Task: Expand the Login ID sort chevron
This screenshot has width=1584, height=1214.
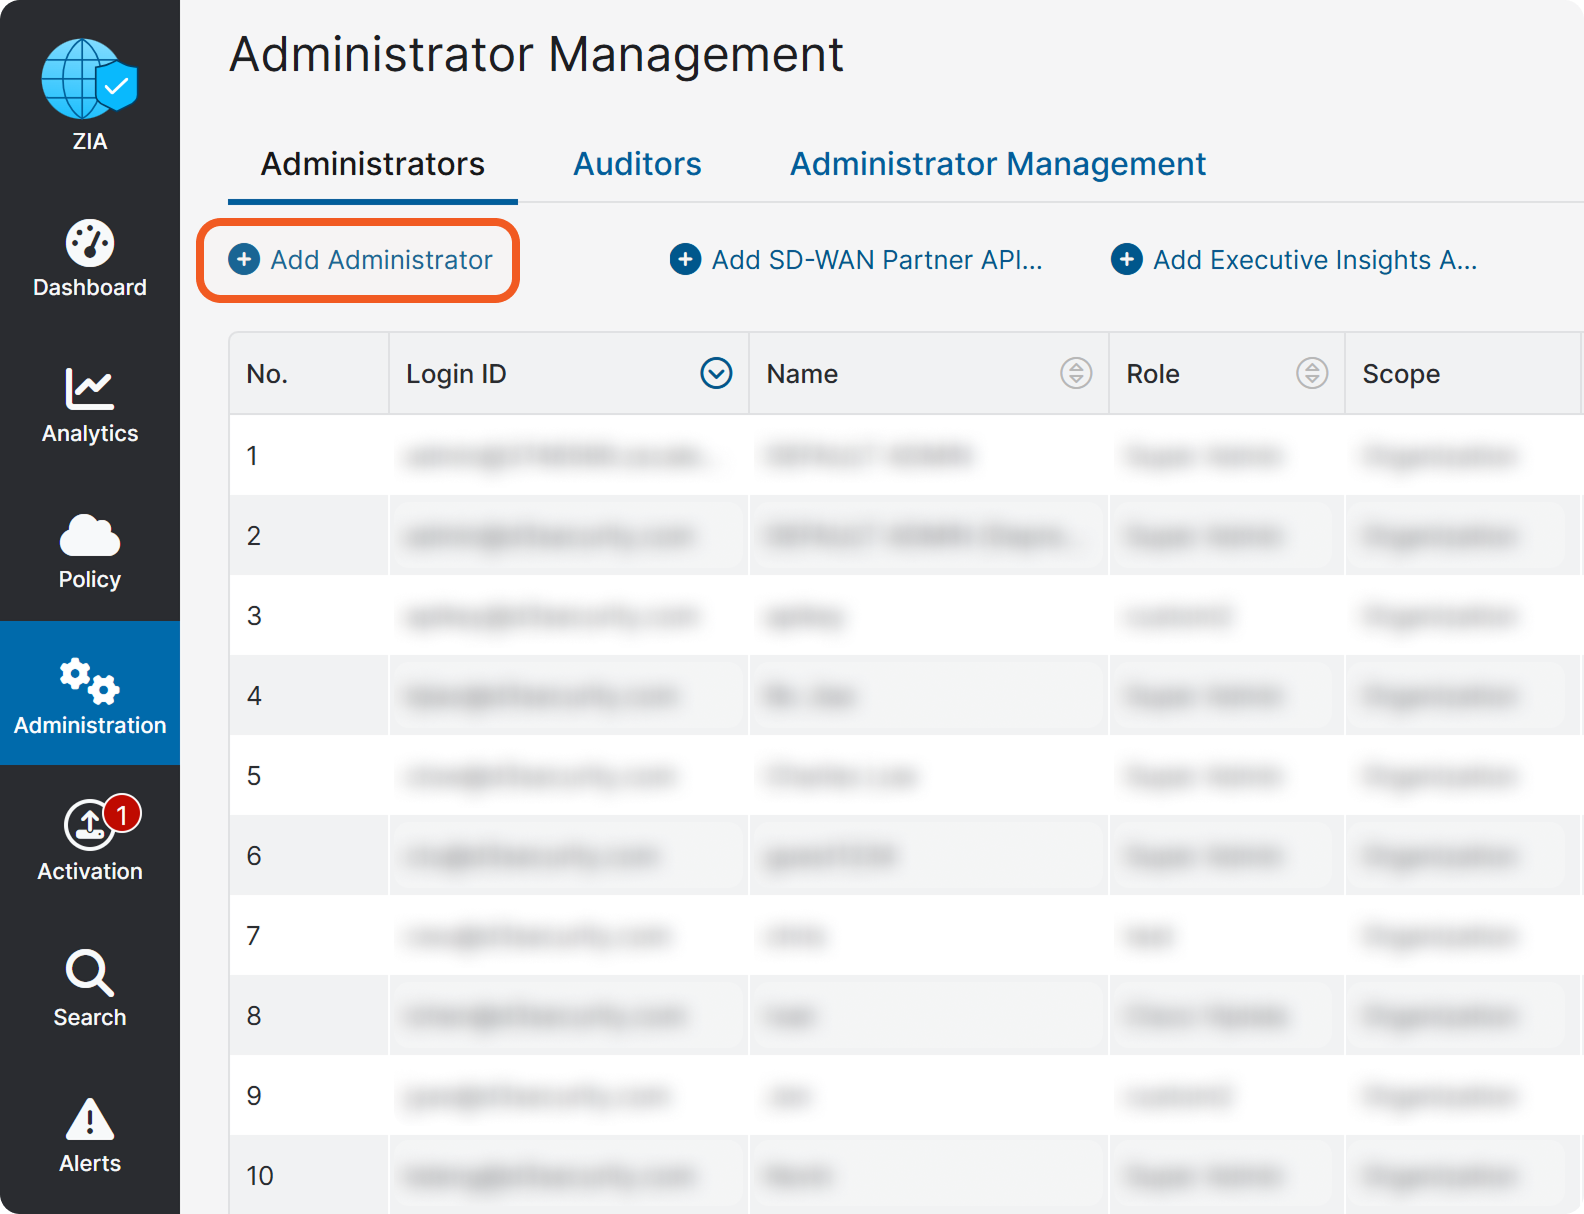Action: point(716,373)
